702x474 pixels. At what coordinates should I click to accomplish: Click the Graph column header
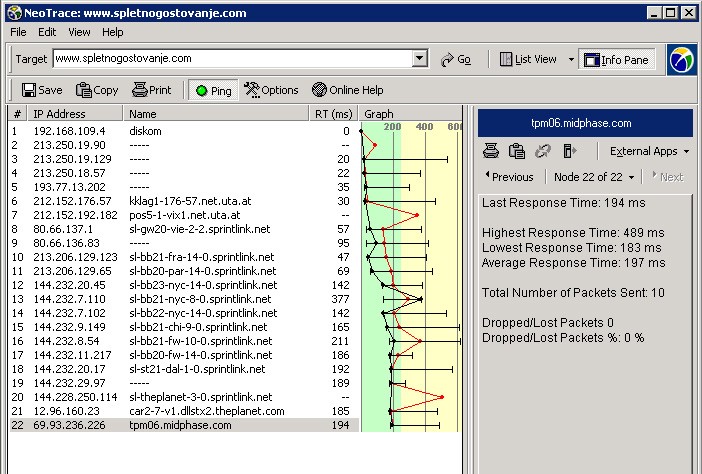(x=410, y=114)
